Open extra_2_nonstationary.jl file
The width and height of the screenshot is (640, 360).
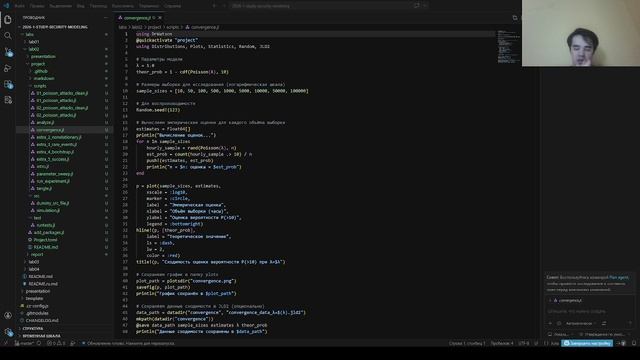click(x=59, y=137)
